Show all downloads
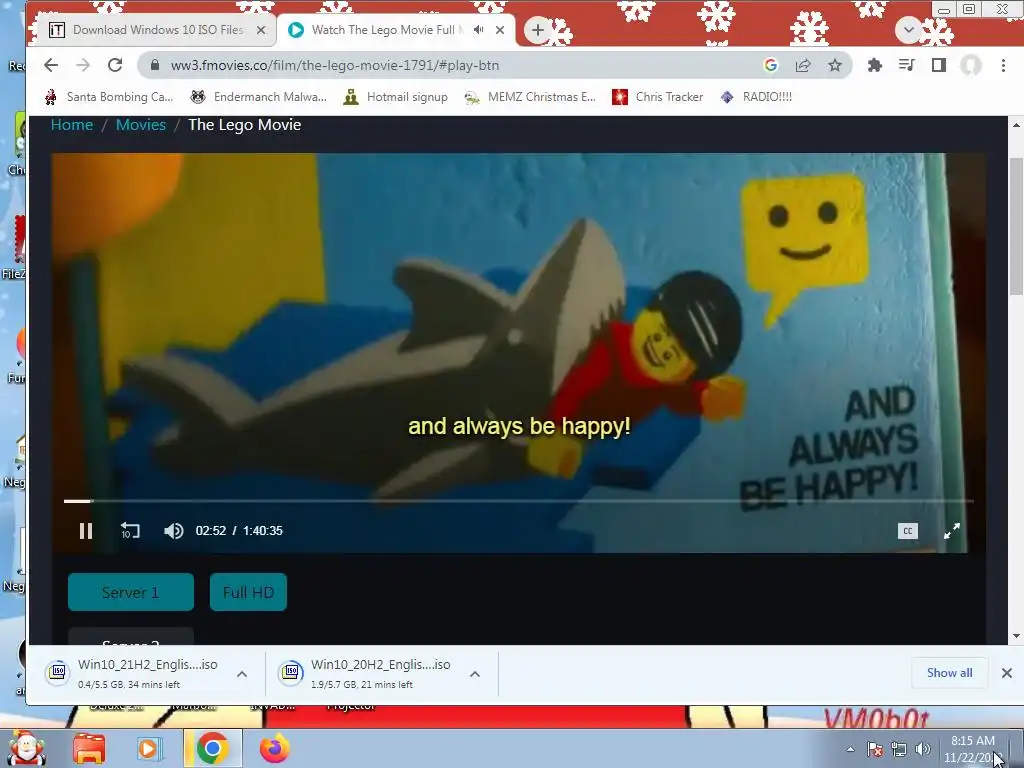Image resolution: width=1024 pixels, height=768 pixels. click(950, 673)
